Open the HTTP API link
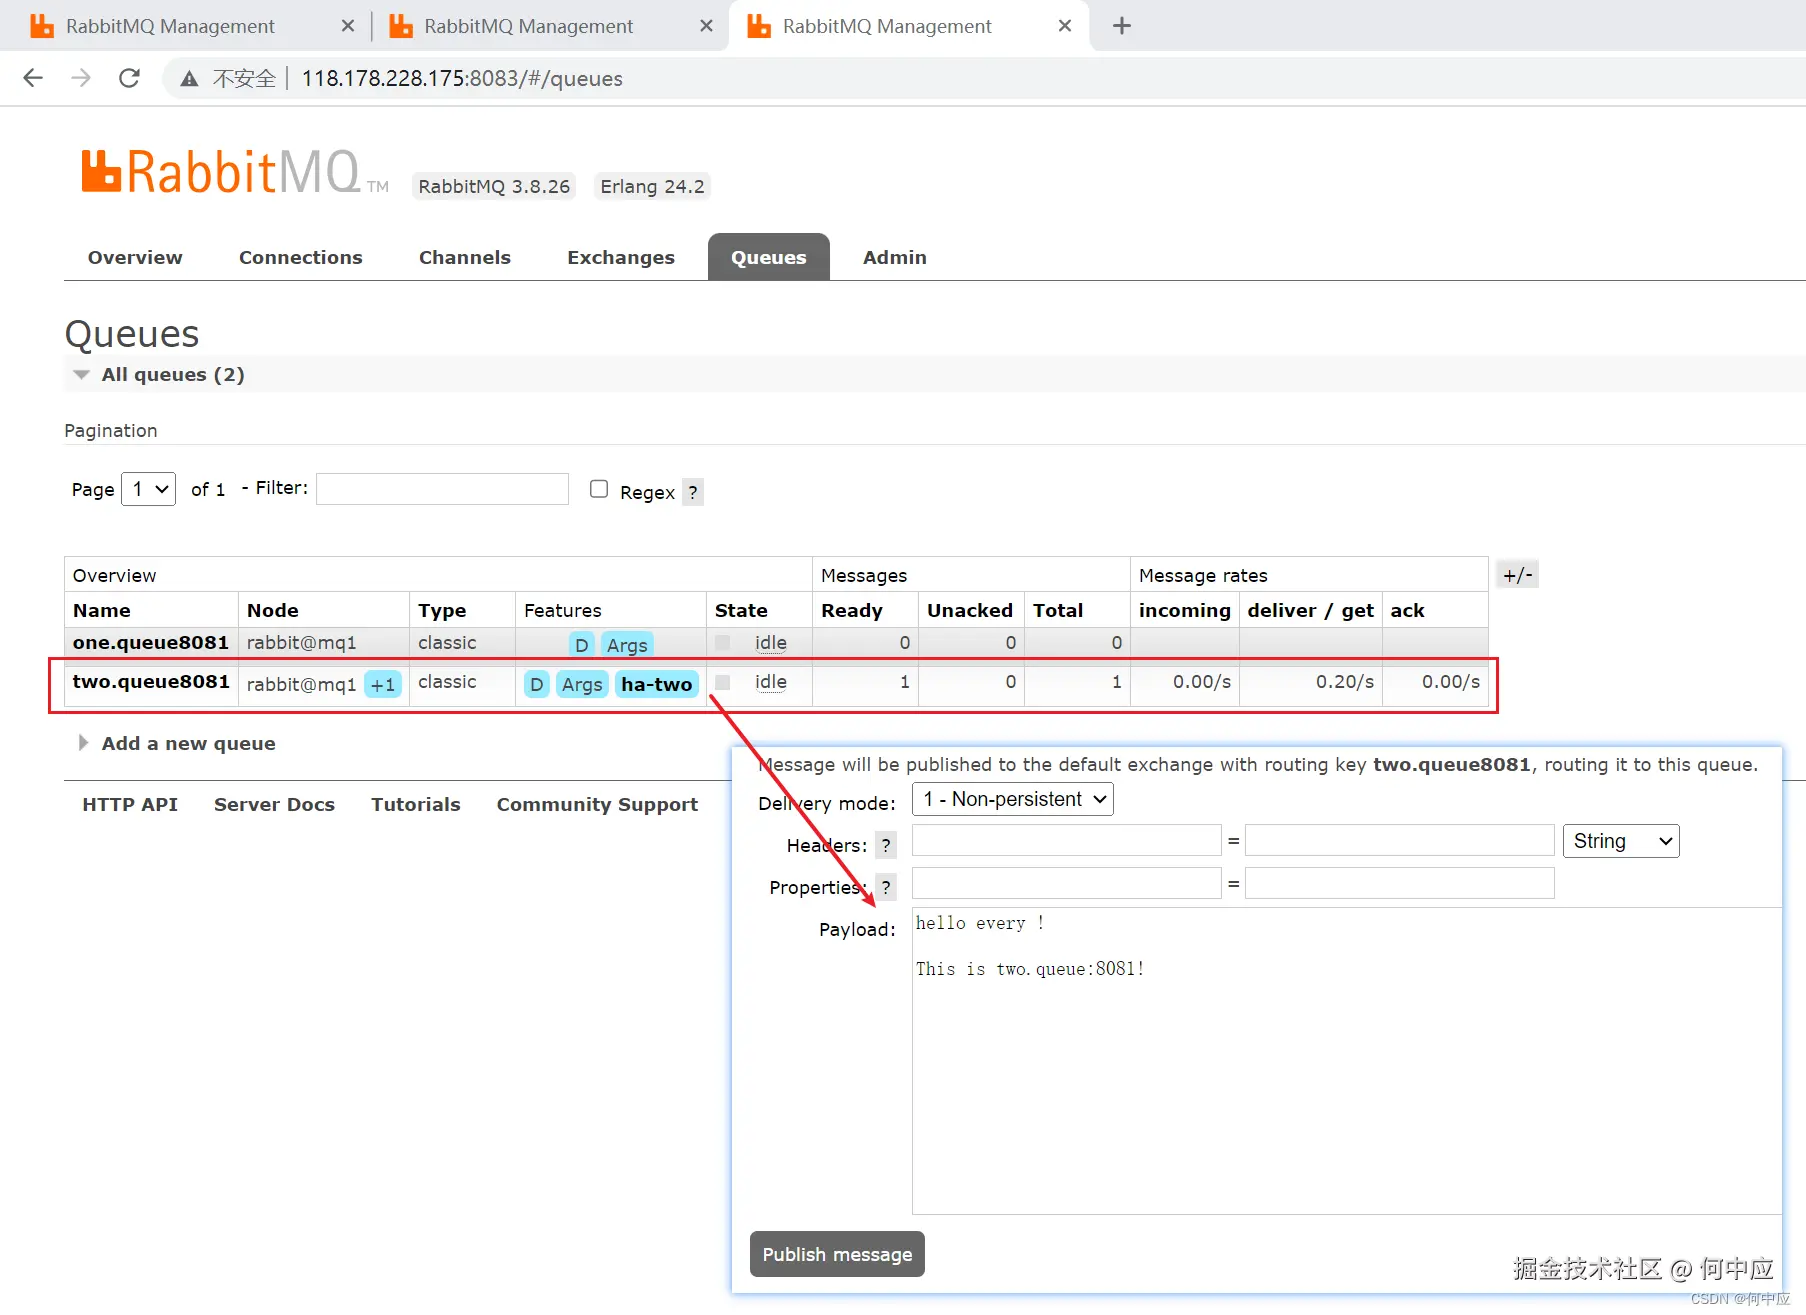 [x=130, y=804]
